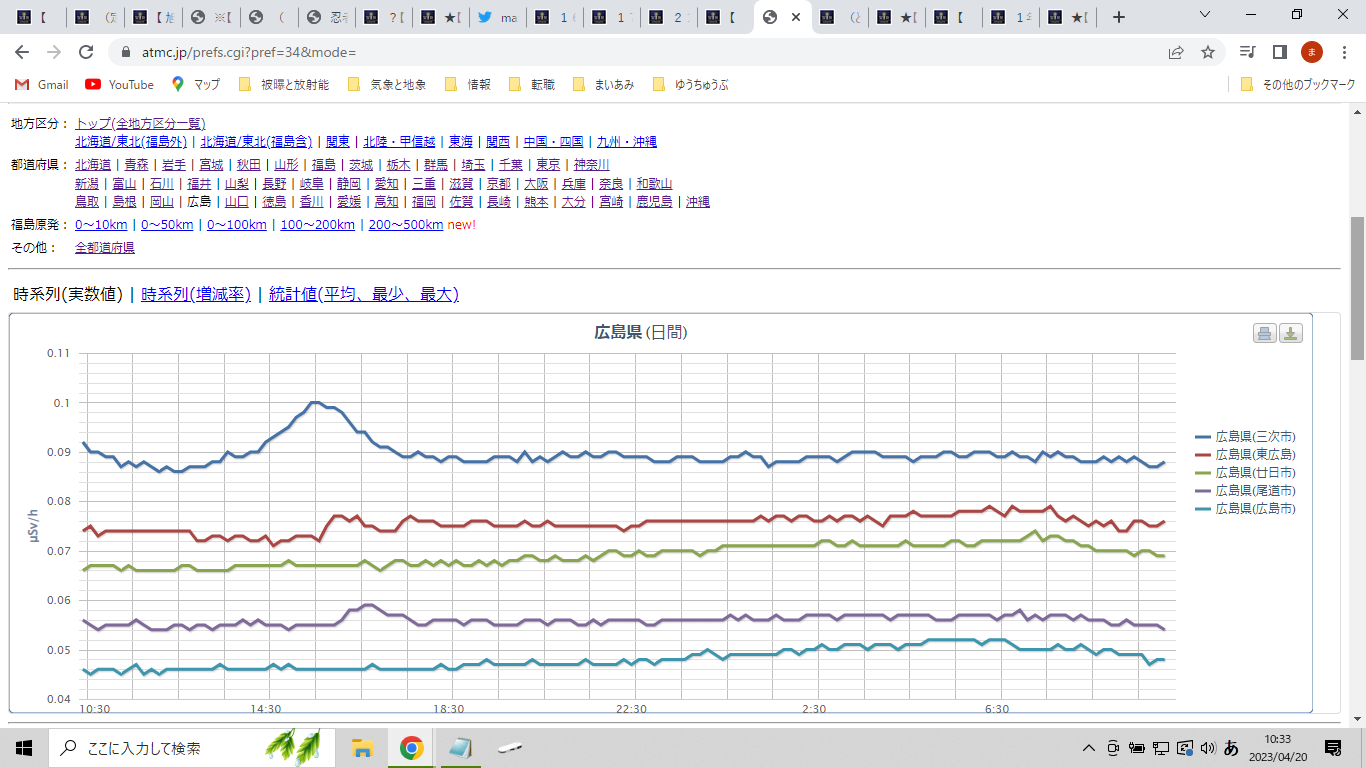Open the media control icon in Chrome toolbar

coord(1247,52)
